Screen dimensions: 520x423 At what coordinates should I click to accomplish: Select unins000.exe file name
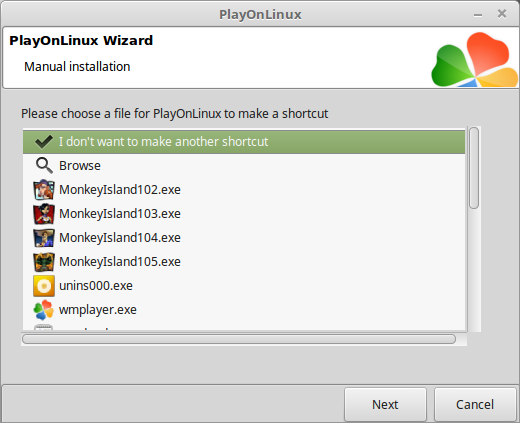(x=96, y=286)
